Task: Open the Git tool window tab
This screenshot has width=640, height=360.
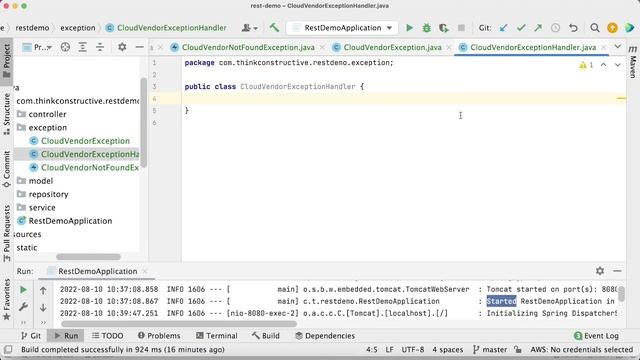Action: pyautogui.click(x=31, y=336)
